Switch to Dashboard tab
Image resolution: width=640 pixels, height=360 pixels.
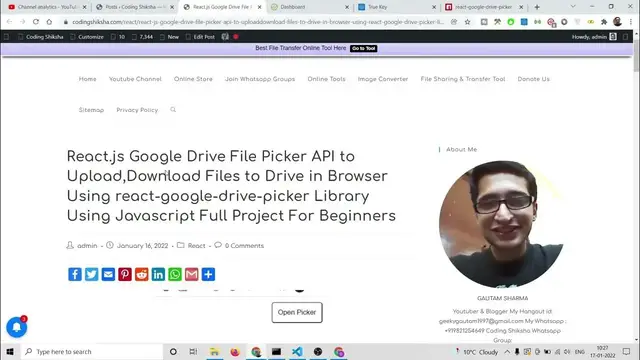309,7
